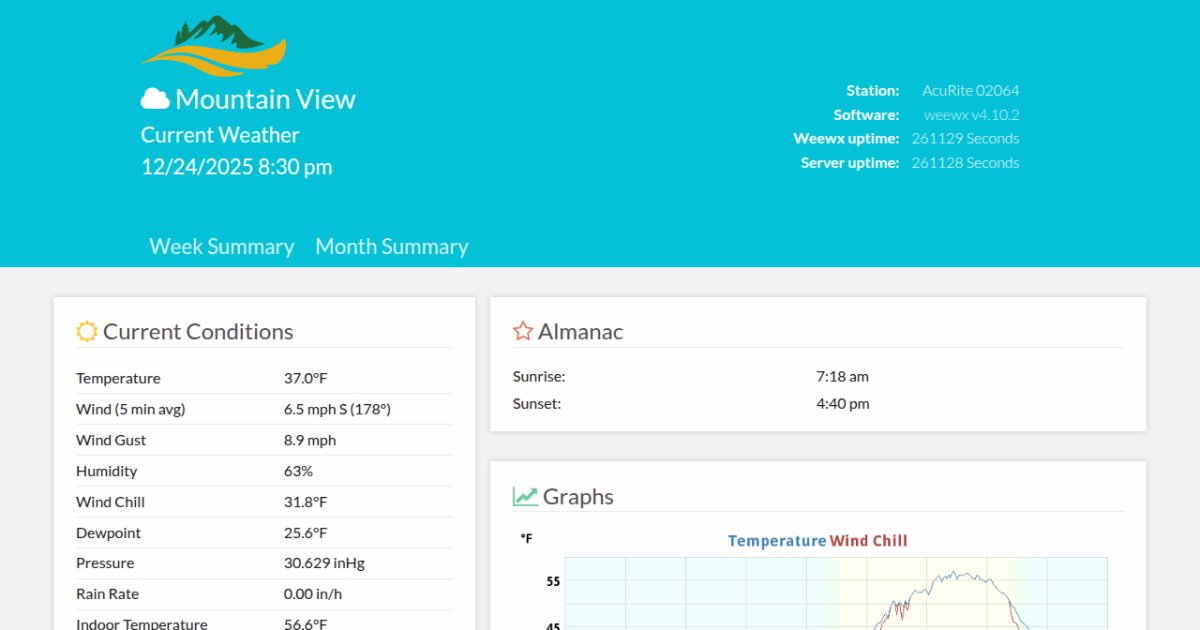Click the weewx v4.10.2 software version
The width and height of the screenshot is (1200, 630).
tap(971, 115)
